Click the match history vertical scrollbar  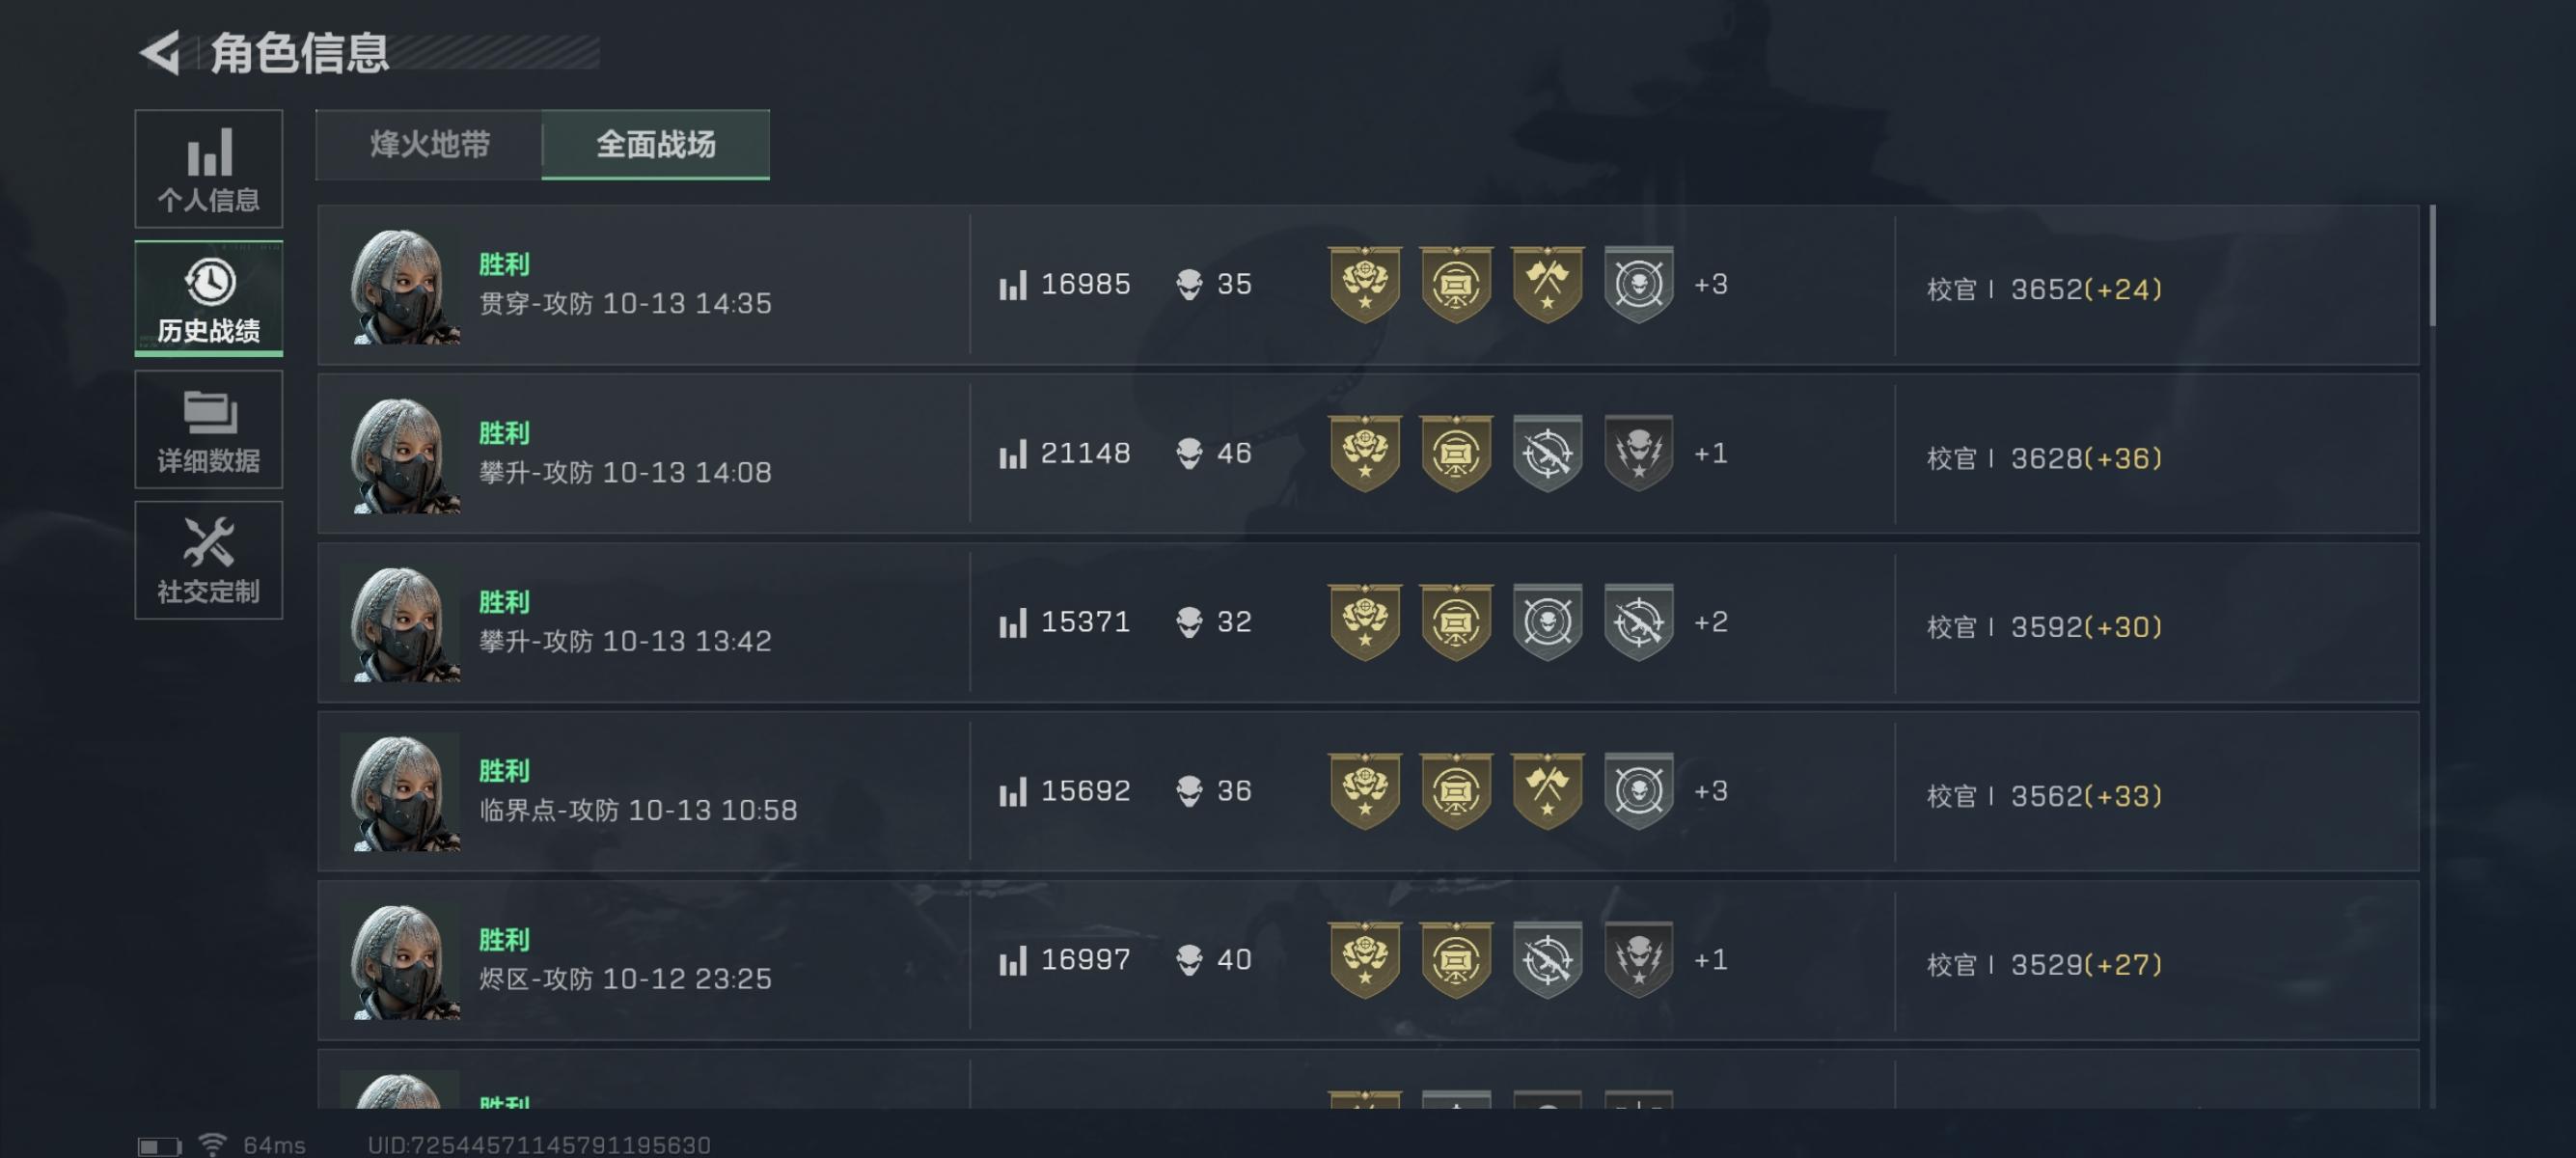coord(2432,265)
